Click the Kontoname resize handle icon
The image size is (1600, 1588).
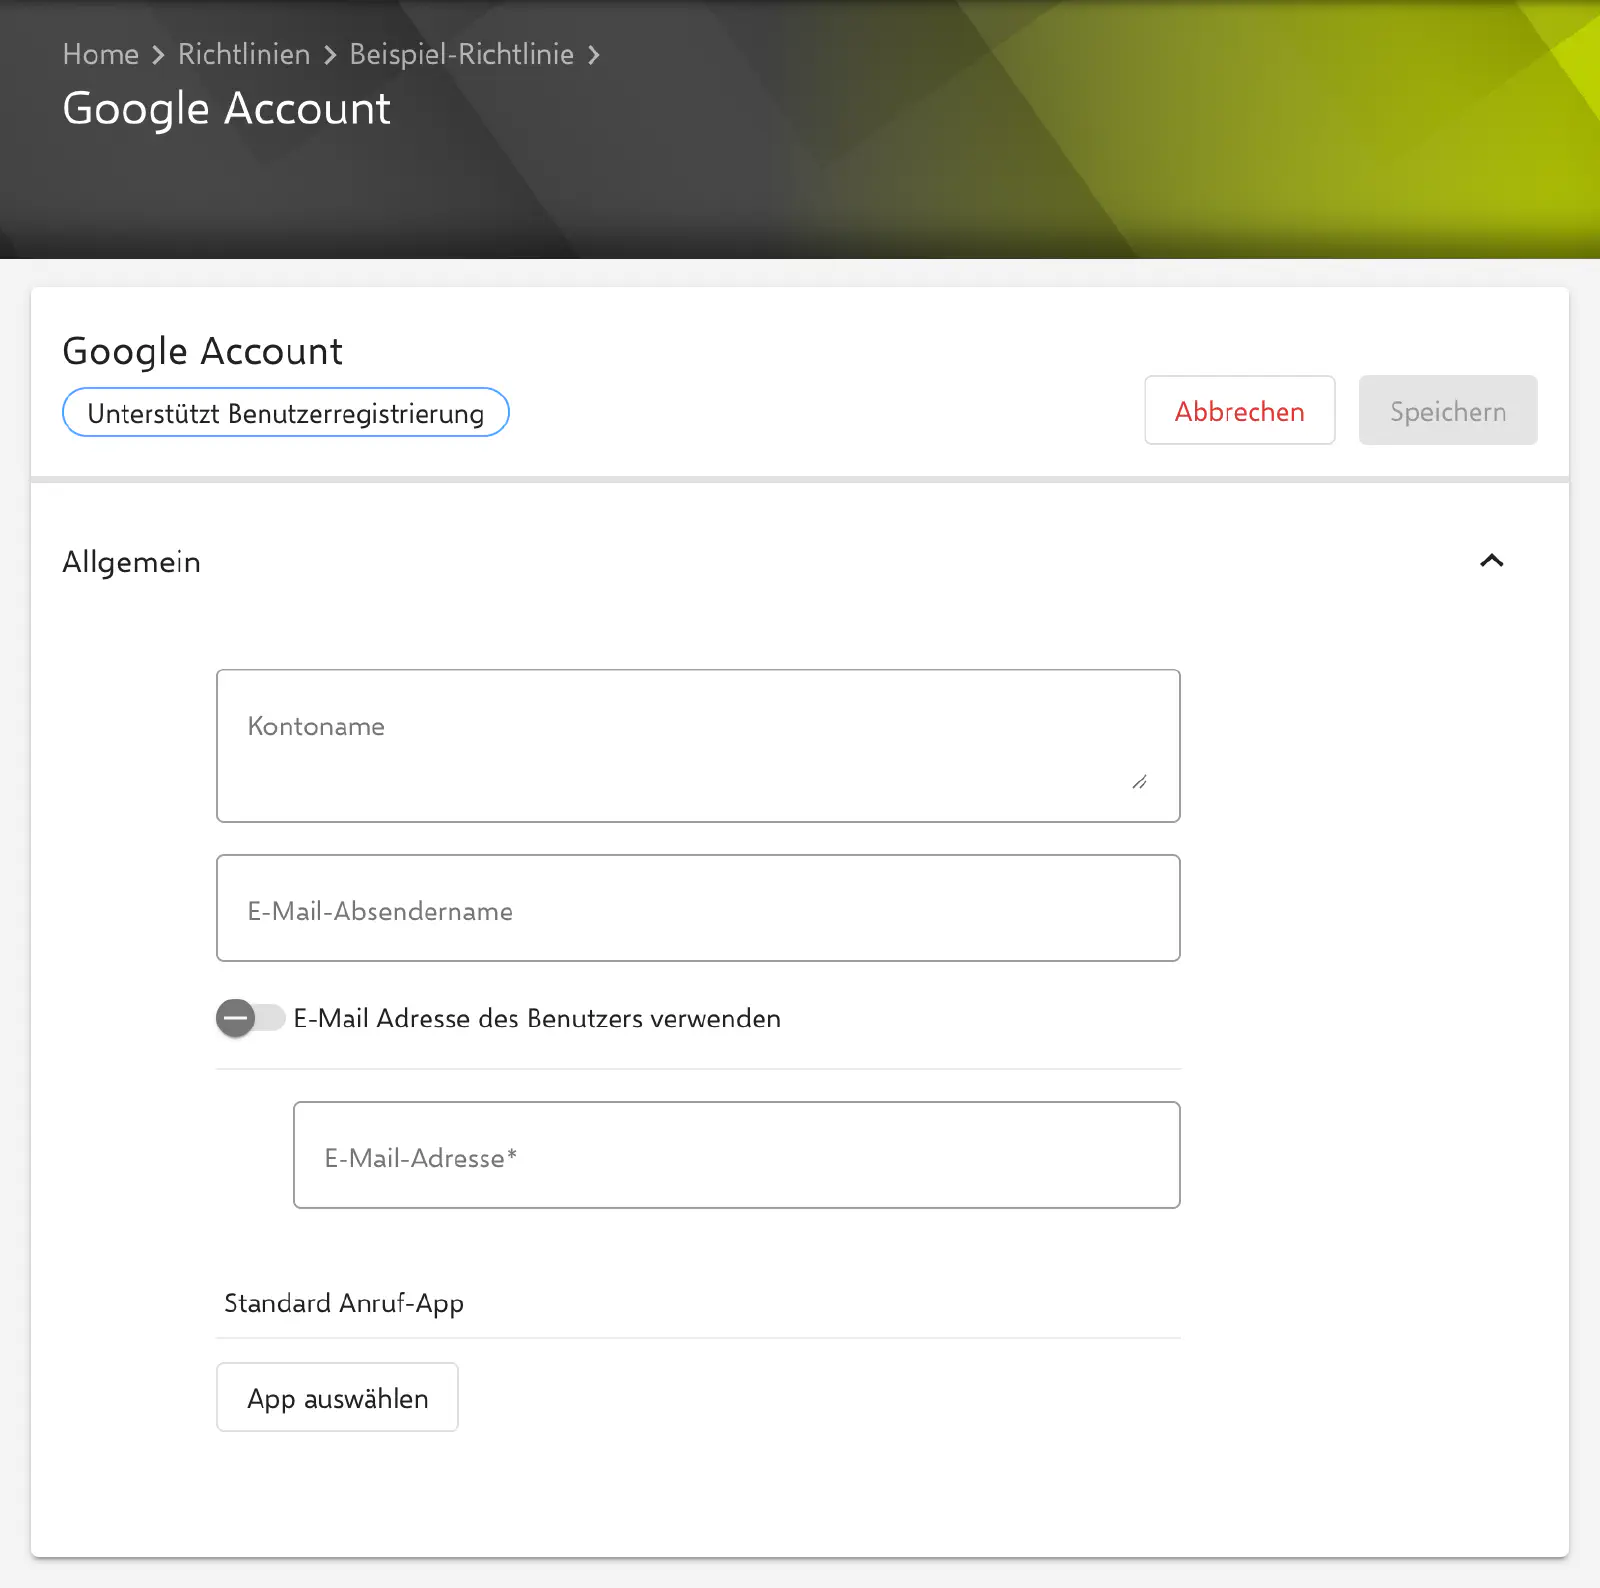pos(1139,782)
